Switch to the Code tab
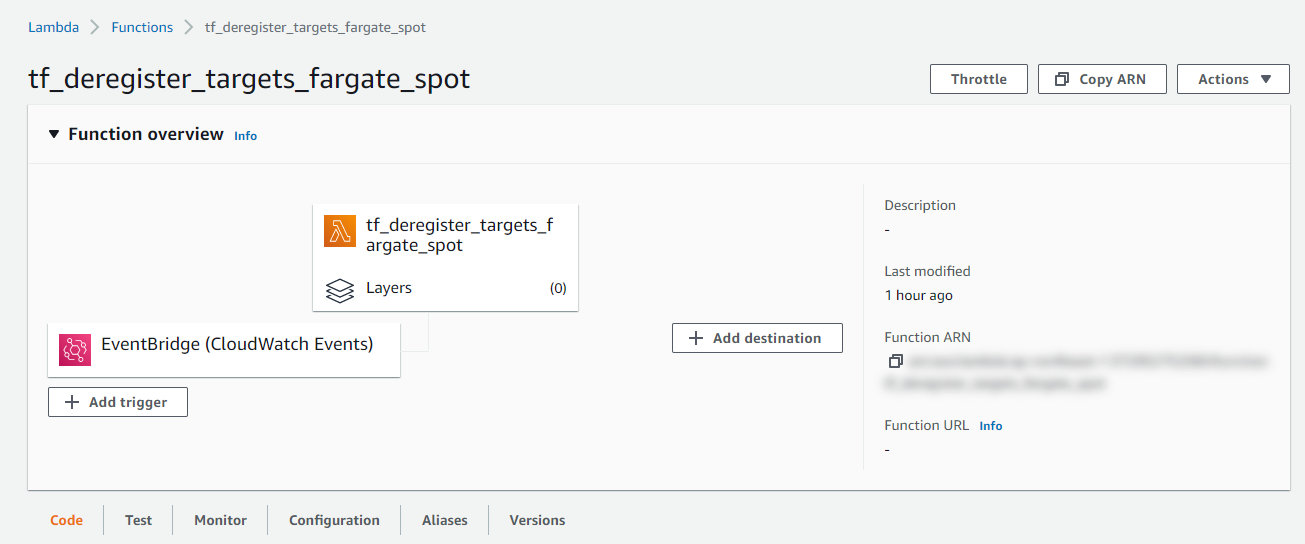Screen dimensions: 1305x544 67,520
